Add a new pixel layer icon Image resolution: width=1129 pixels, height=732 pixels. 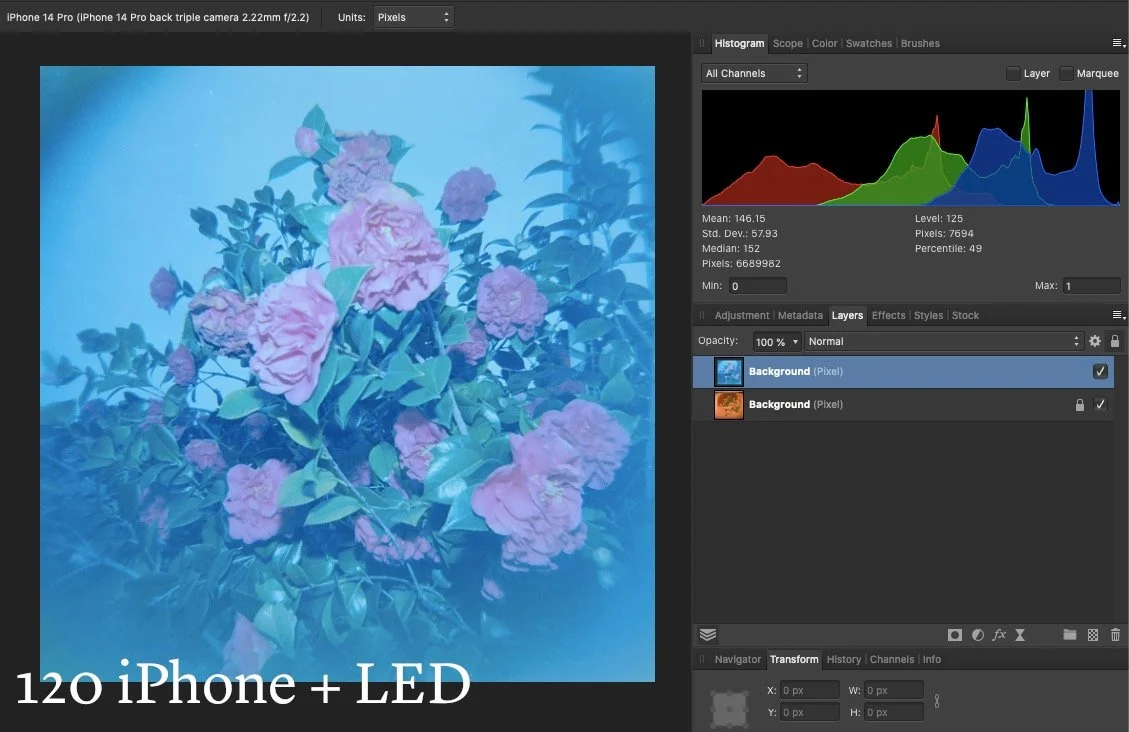1093,635
